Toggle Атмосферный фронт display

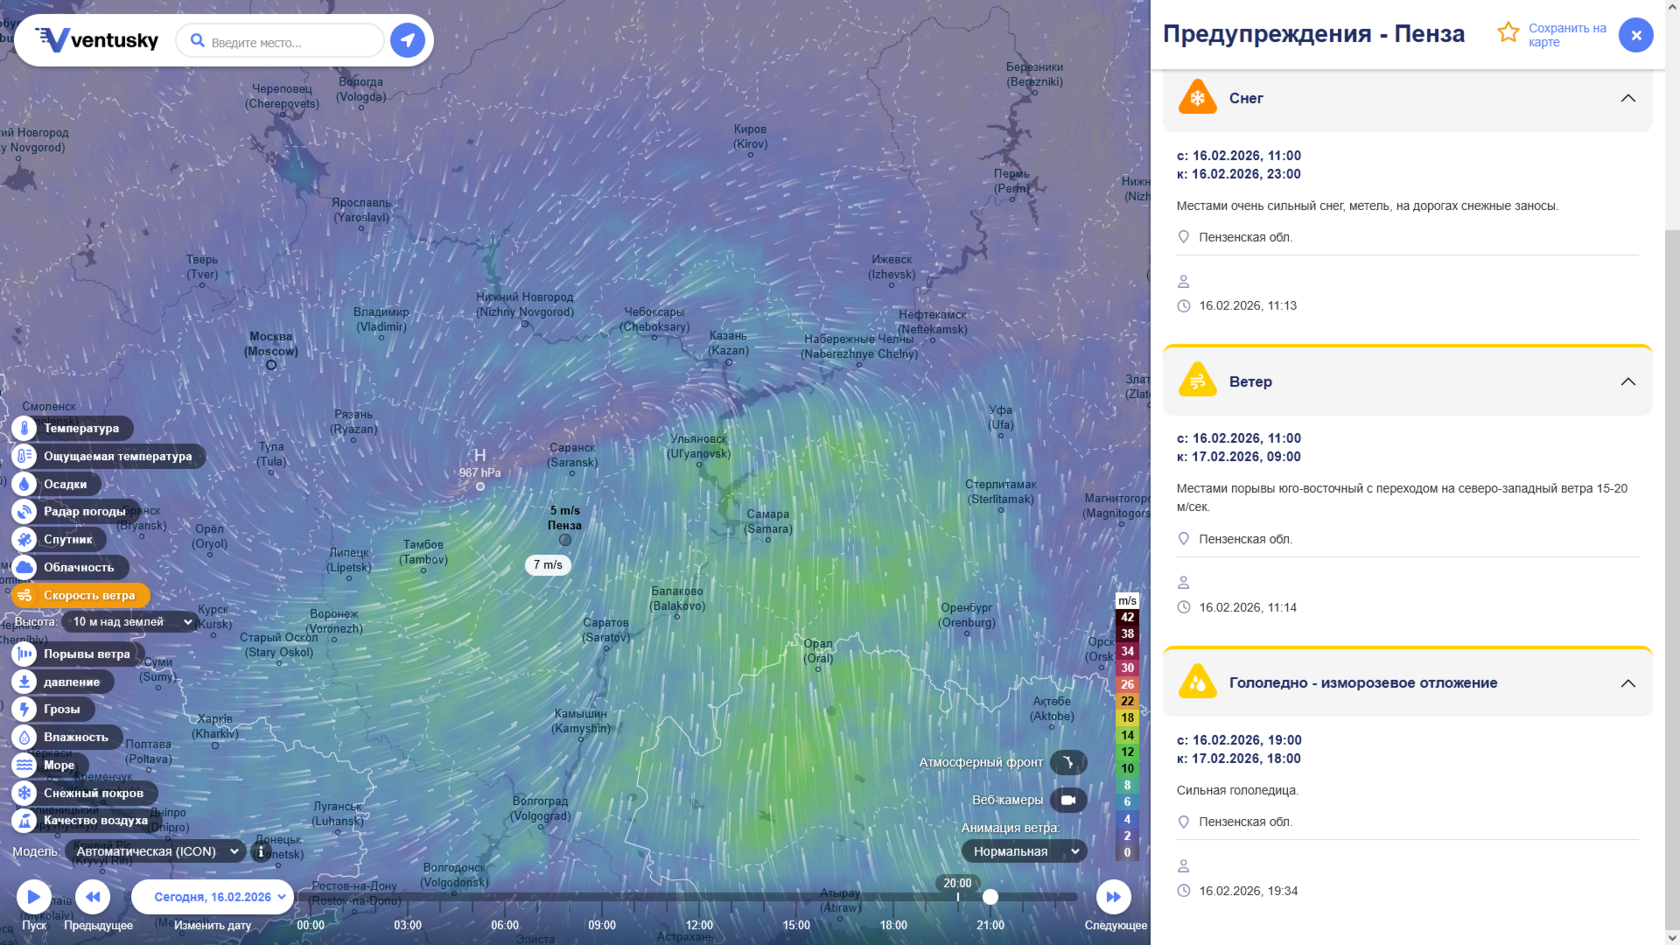coord(1068,762)
